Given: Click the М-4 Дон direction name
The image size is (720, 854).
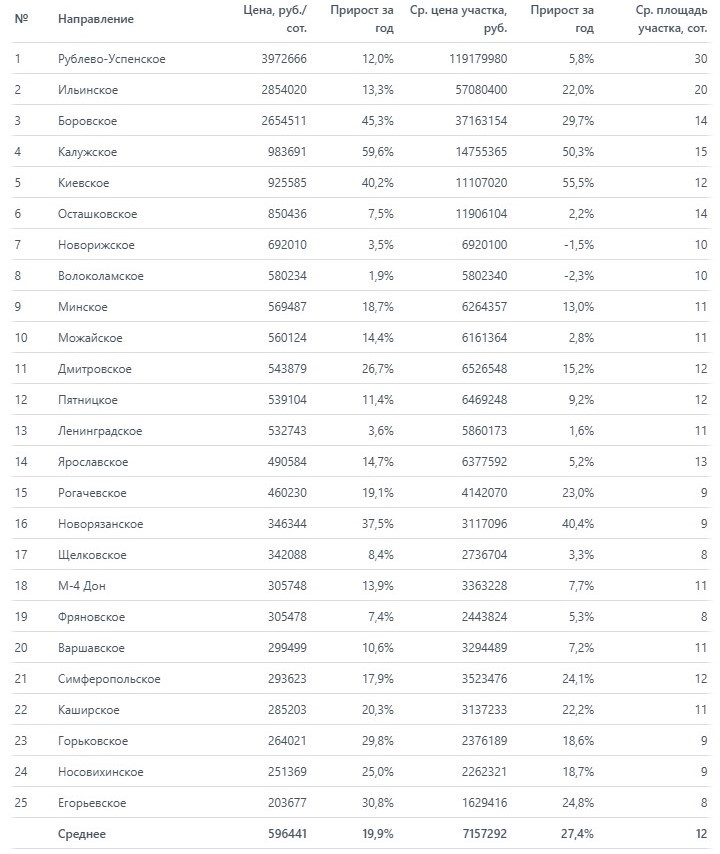Looking at the screenshot, I should (82, 586).
